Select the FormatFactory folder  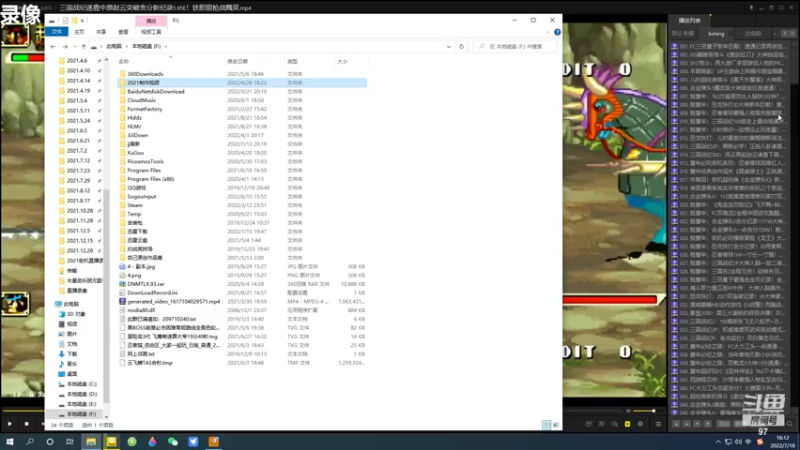144,109
